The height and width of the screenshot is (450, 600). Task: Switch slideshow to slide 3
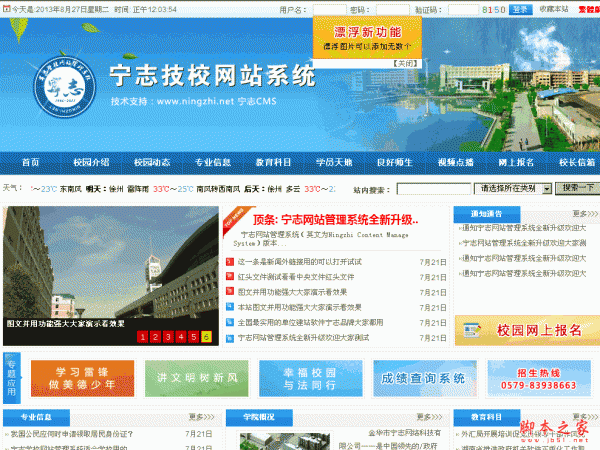(168, 337)
